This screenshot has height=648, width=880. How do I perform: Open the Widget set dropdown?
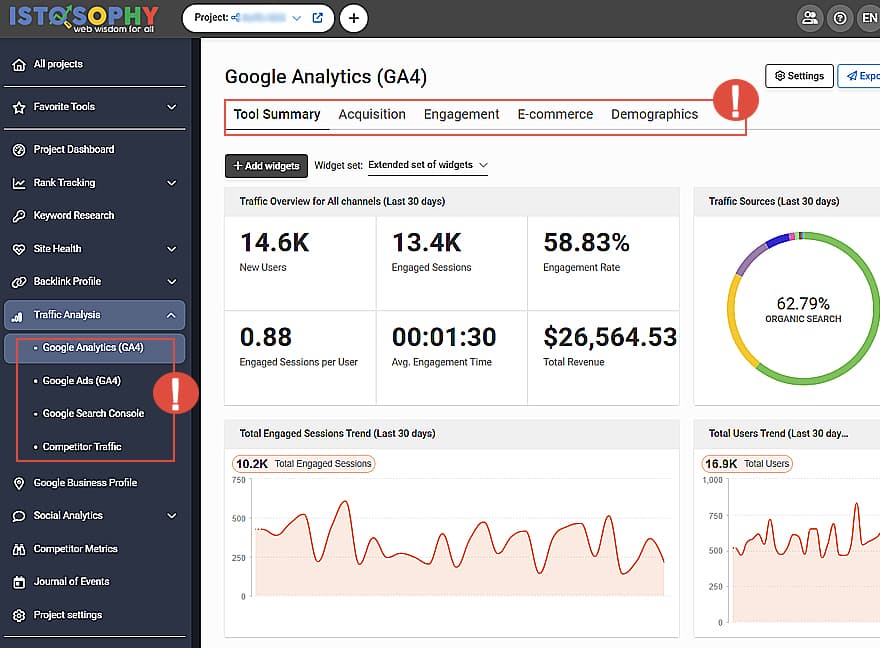point(427,165)
